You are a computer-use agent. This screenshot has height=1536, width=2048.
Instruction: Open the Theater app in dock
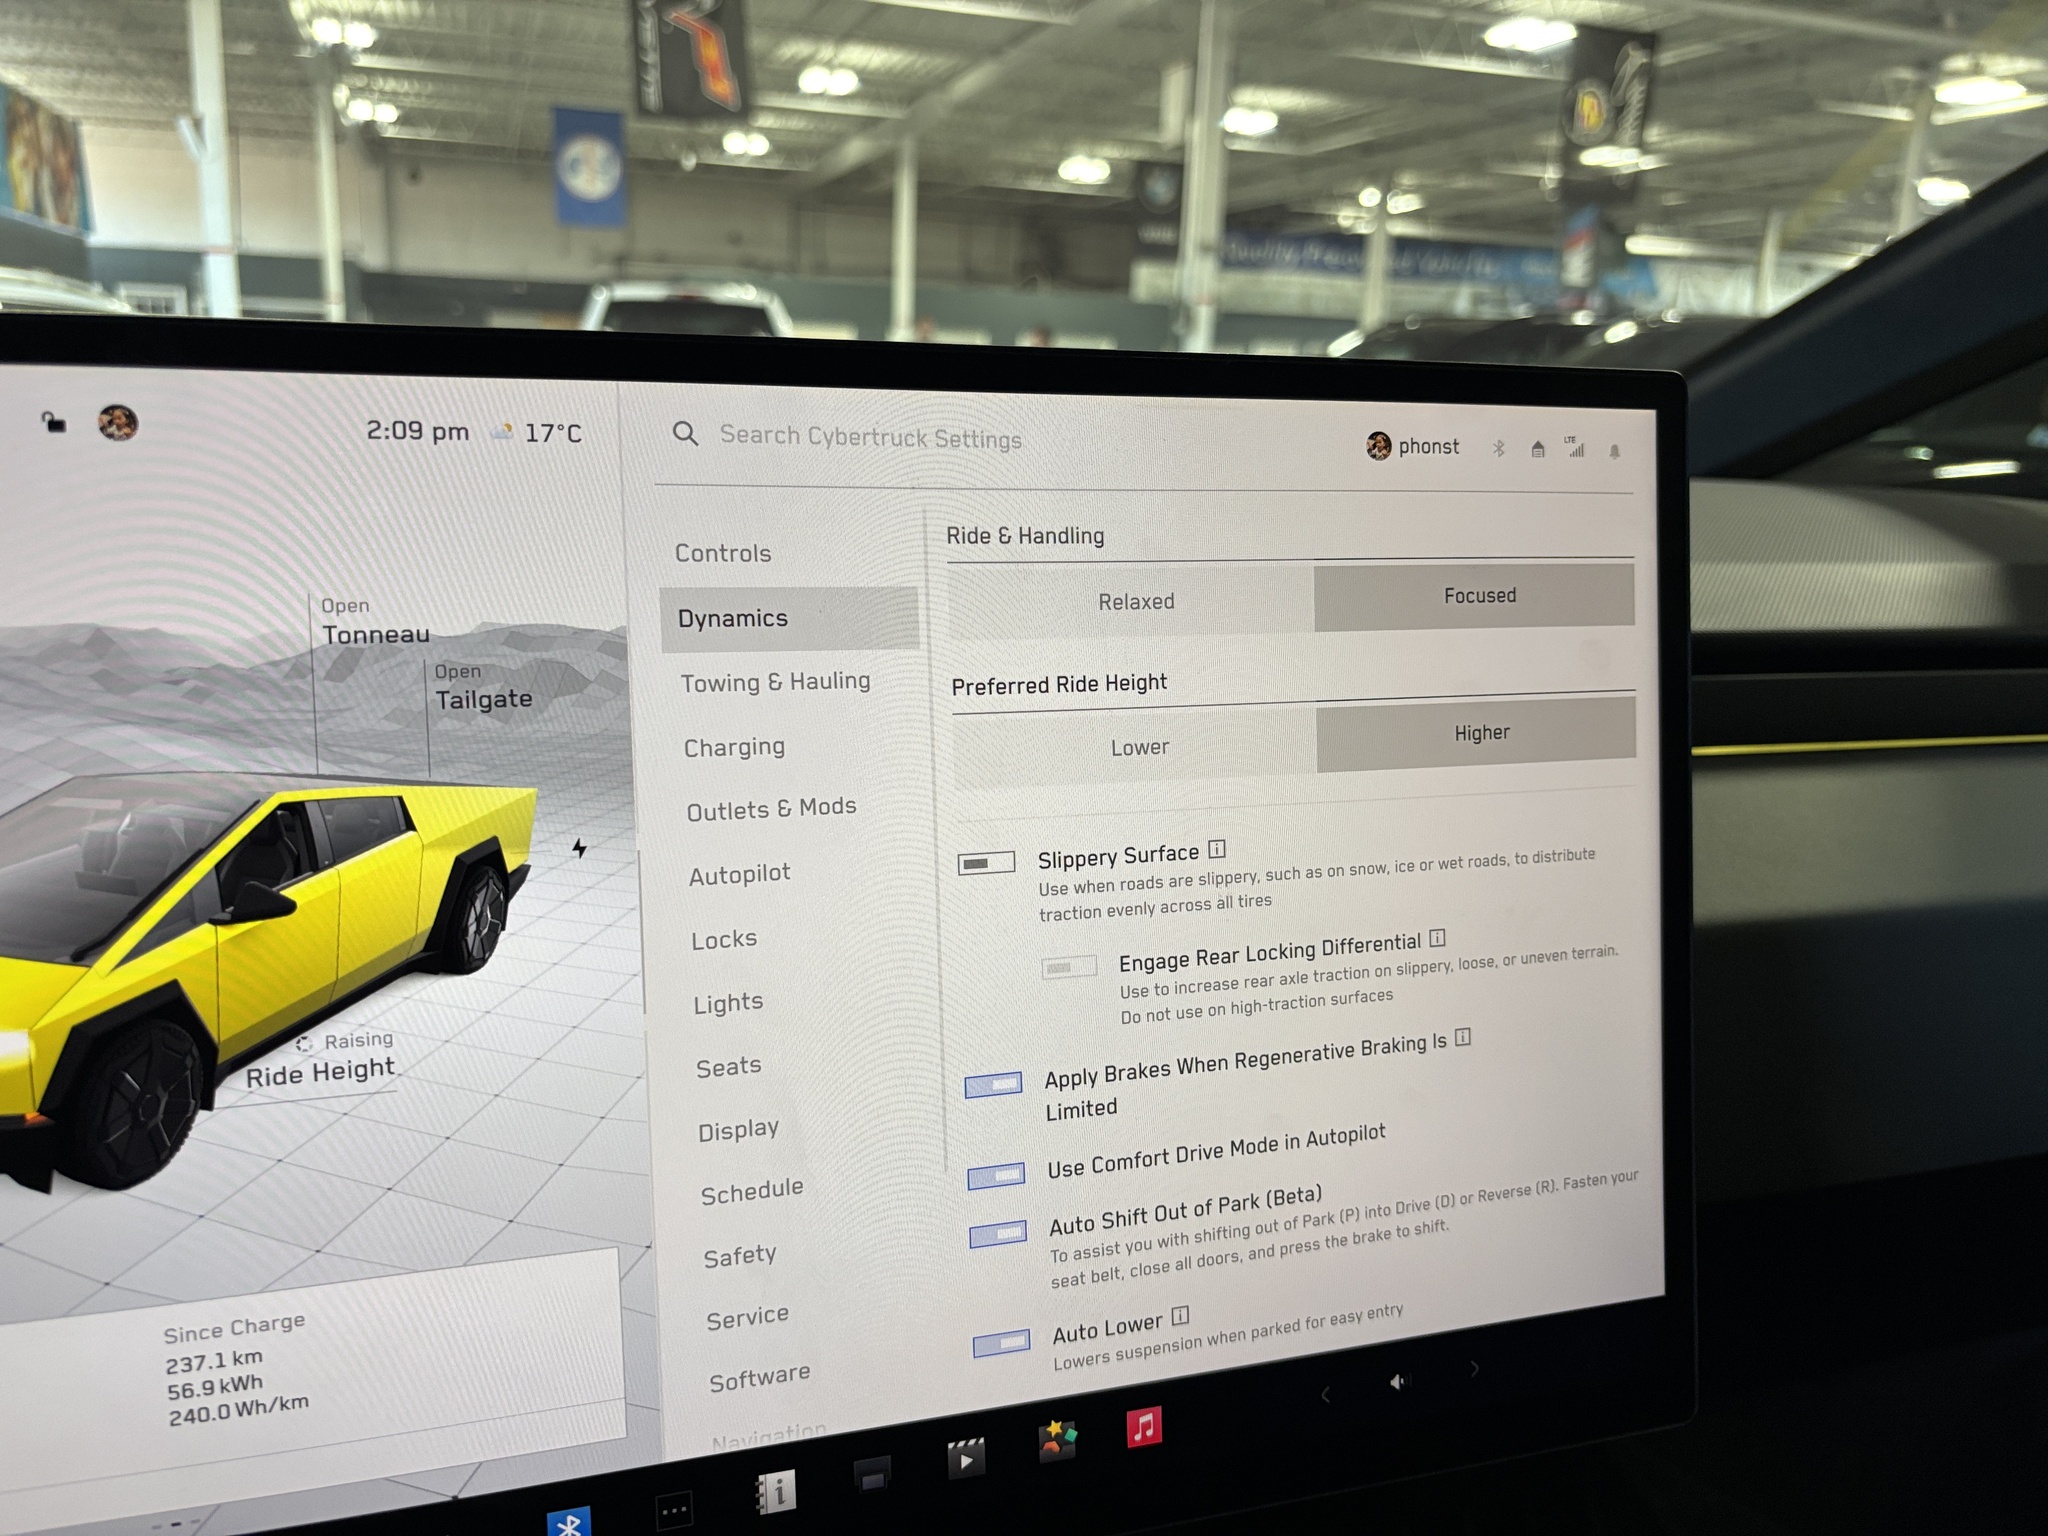pyautogui.click(x=965, y=1459)
